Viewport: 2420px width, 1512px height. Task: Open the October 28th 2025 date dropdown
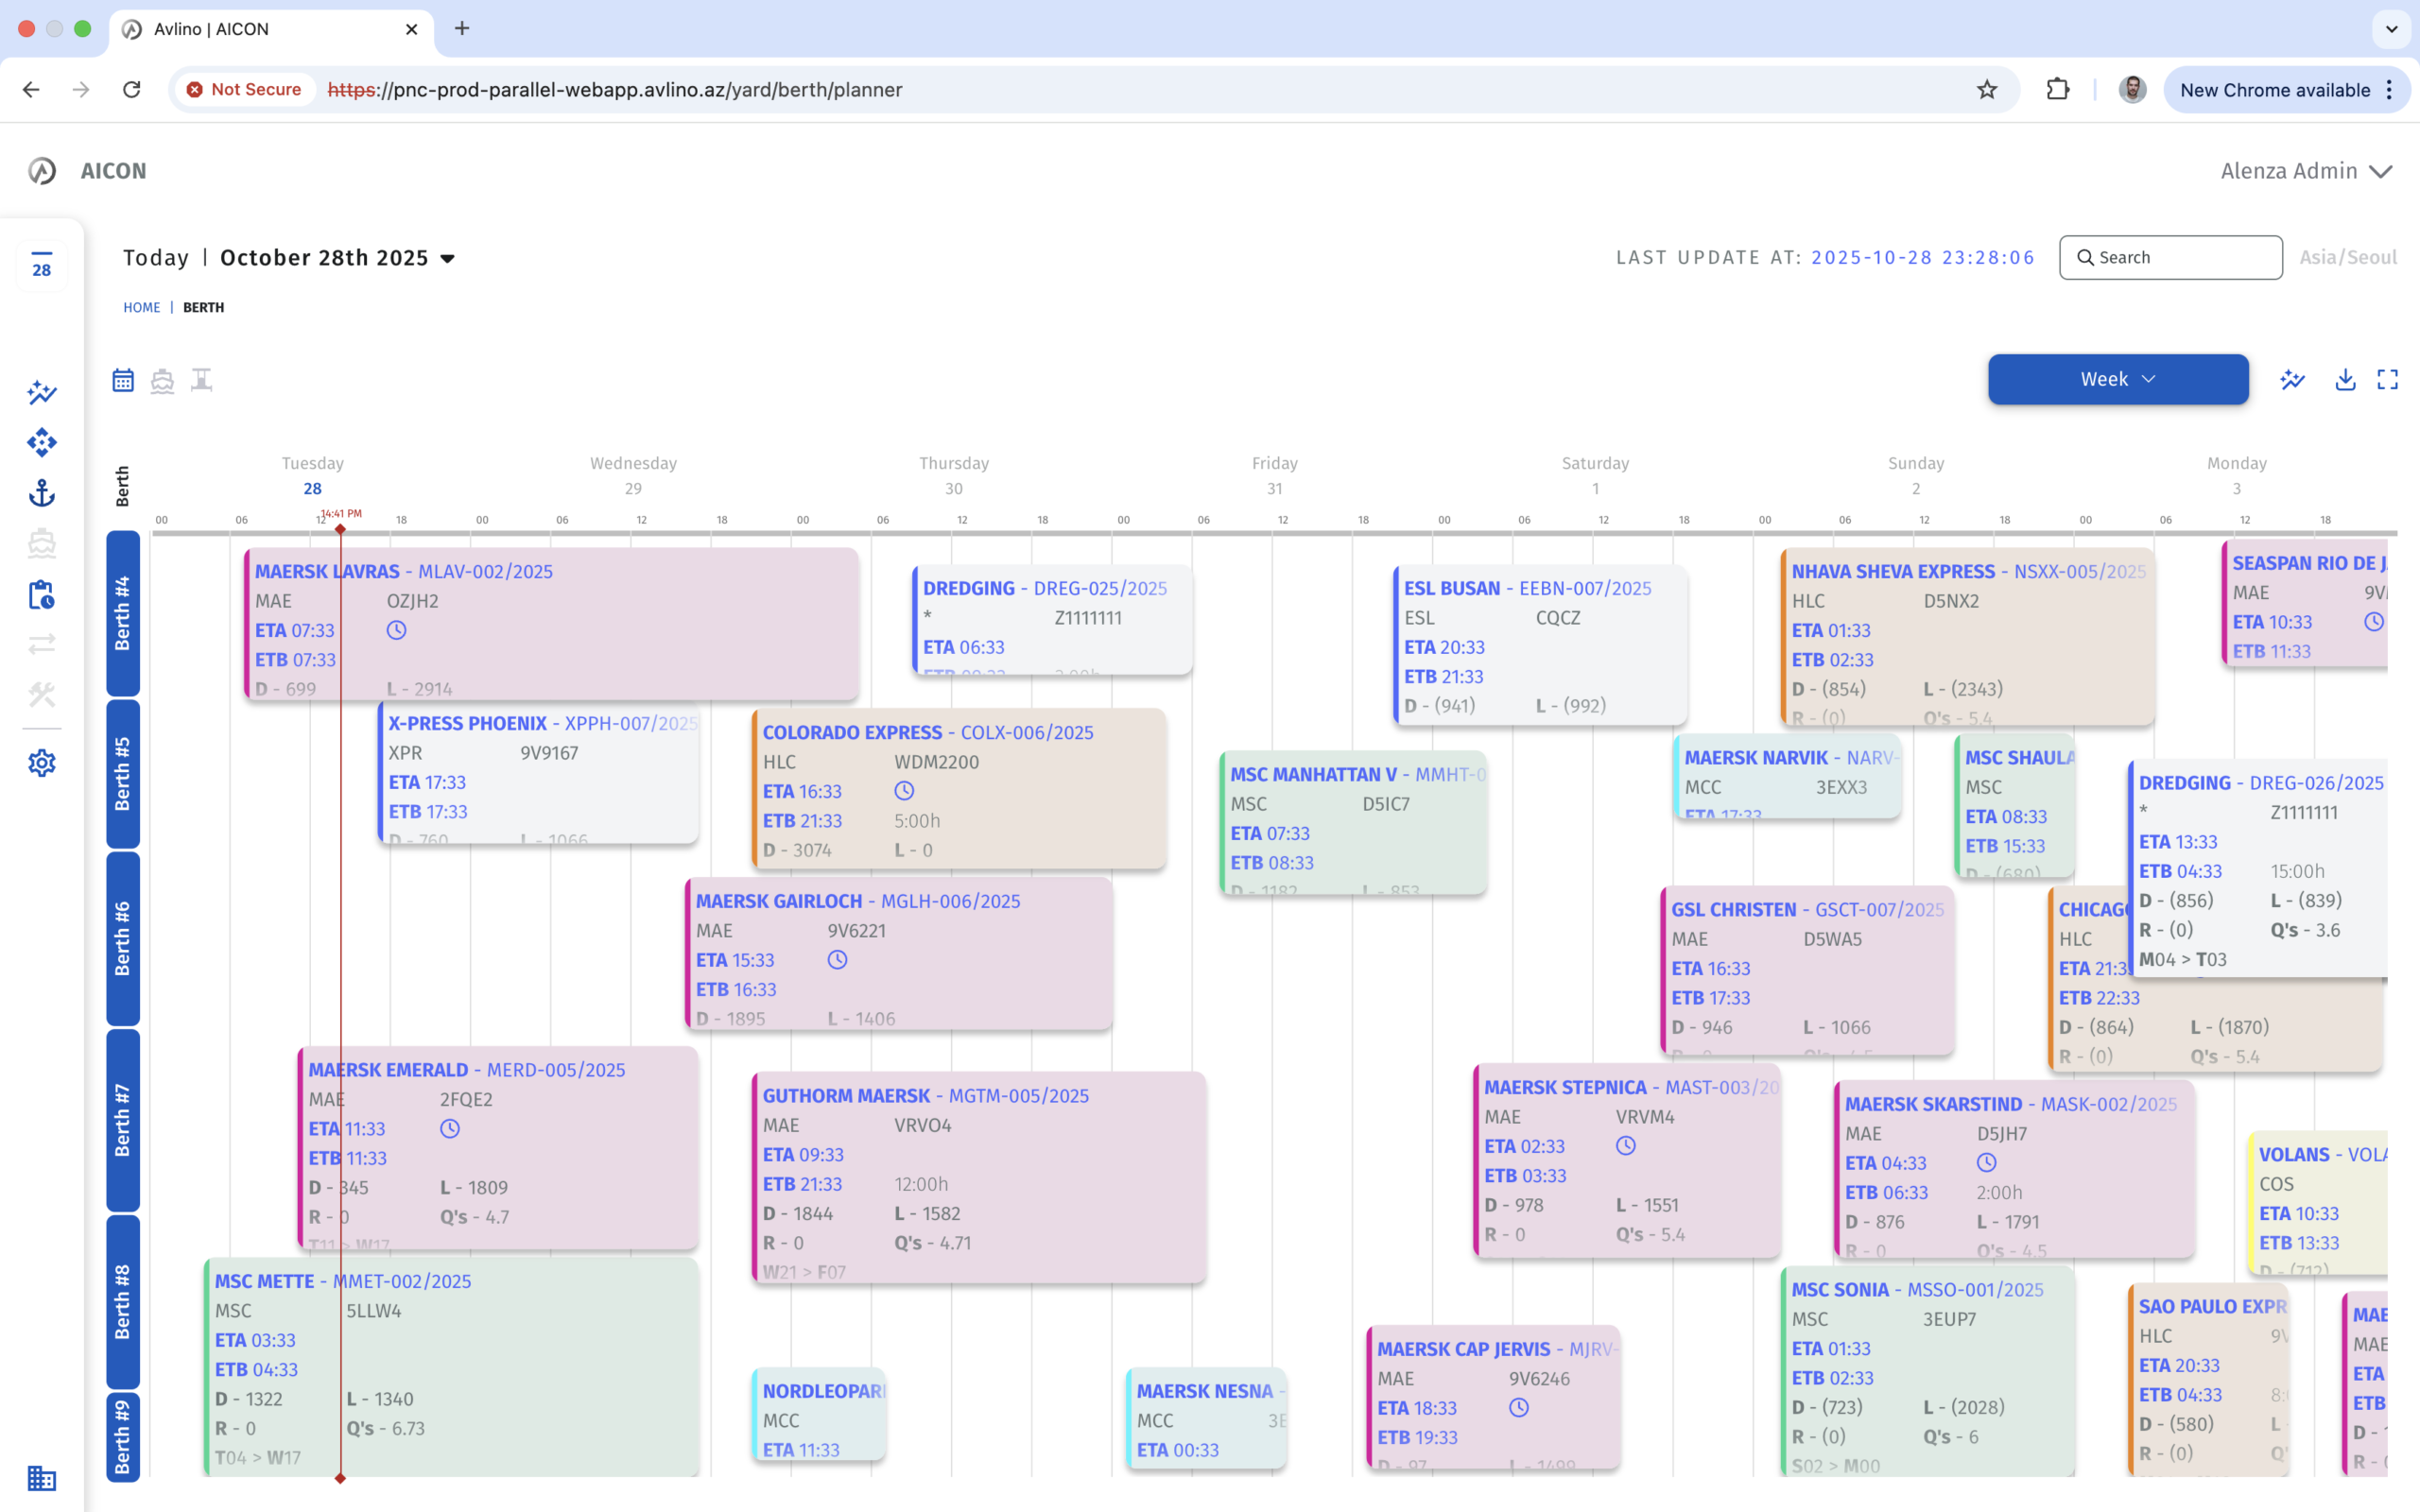click(338, 258)
